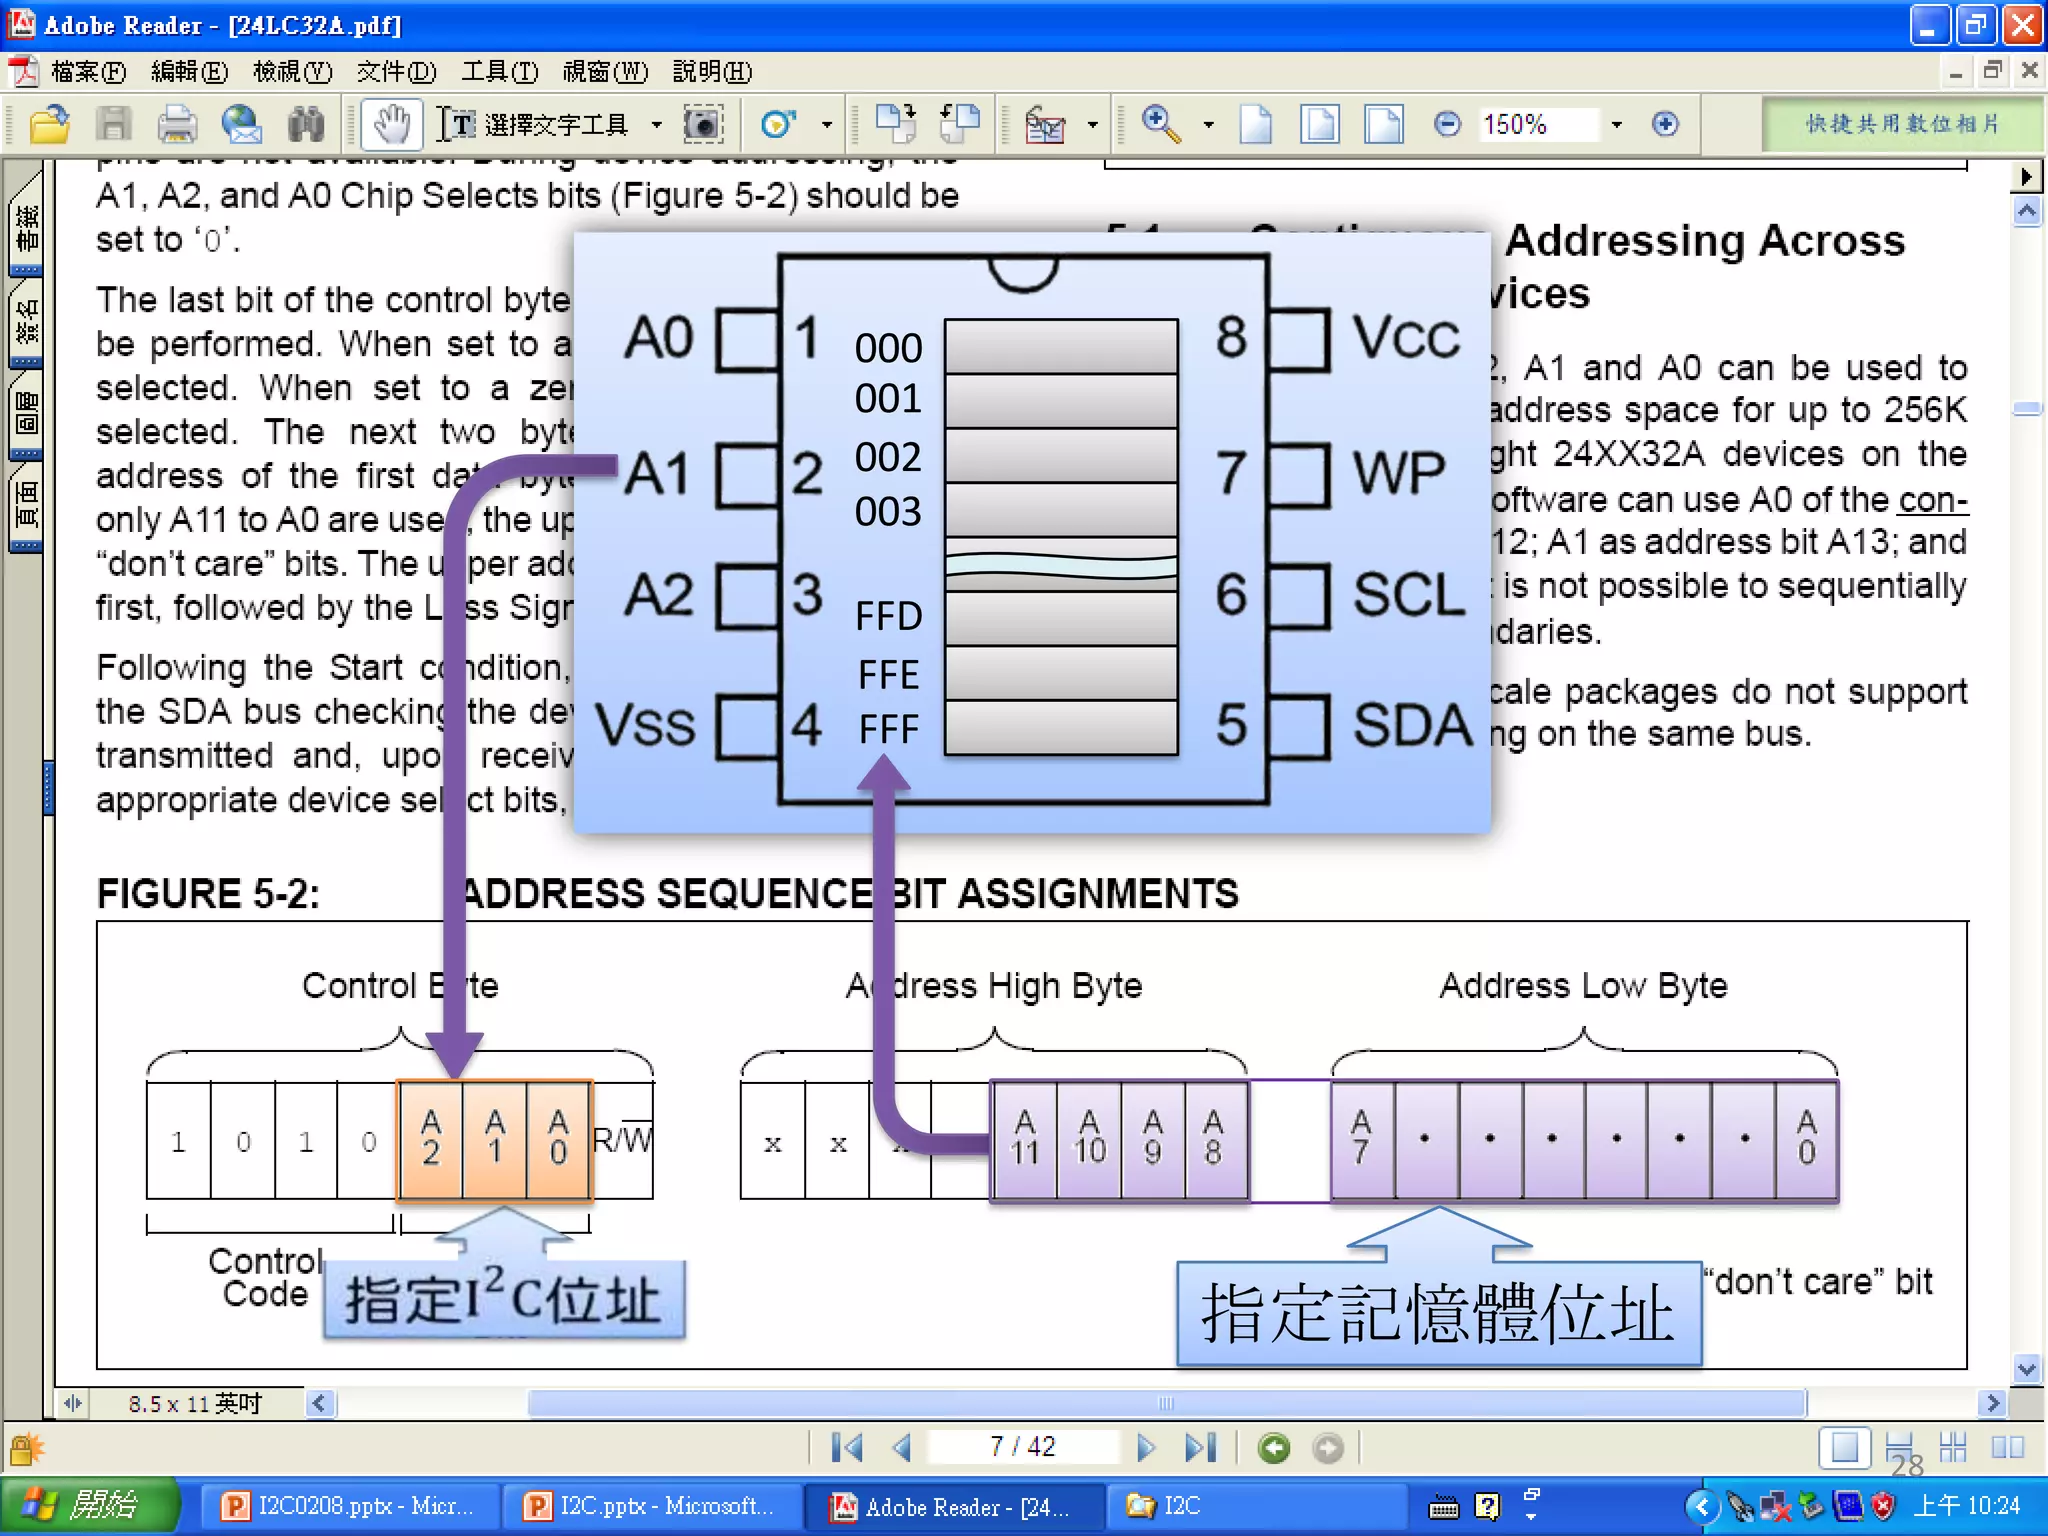Viewport: 2048px width, 1536px height.
Task: Click the Open file folder icon
Action: [x=48, y=125]
